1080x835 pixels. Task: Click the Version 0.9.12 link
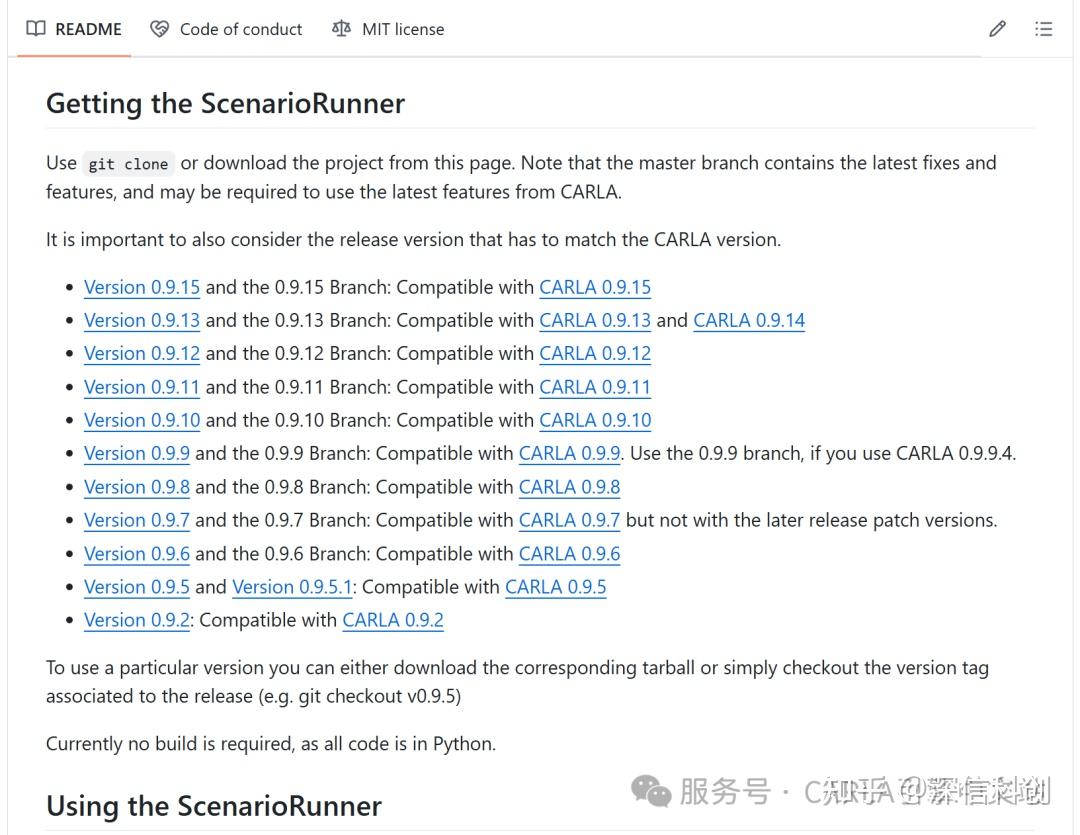point(142,353)
